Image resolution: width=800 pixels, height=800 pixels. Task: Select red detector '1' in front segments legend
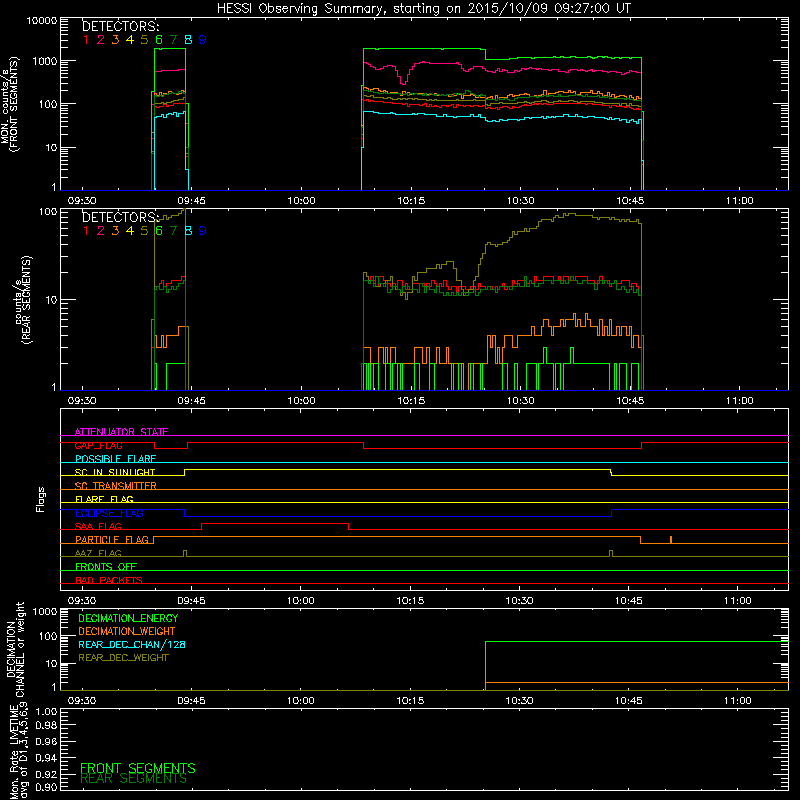point(86,40)
